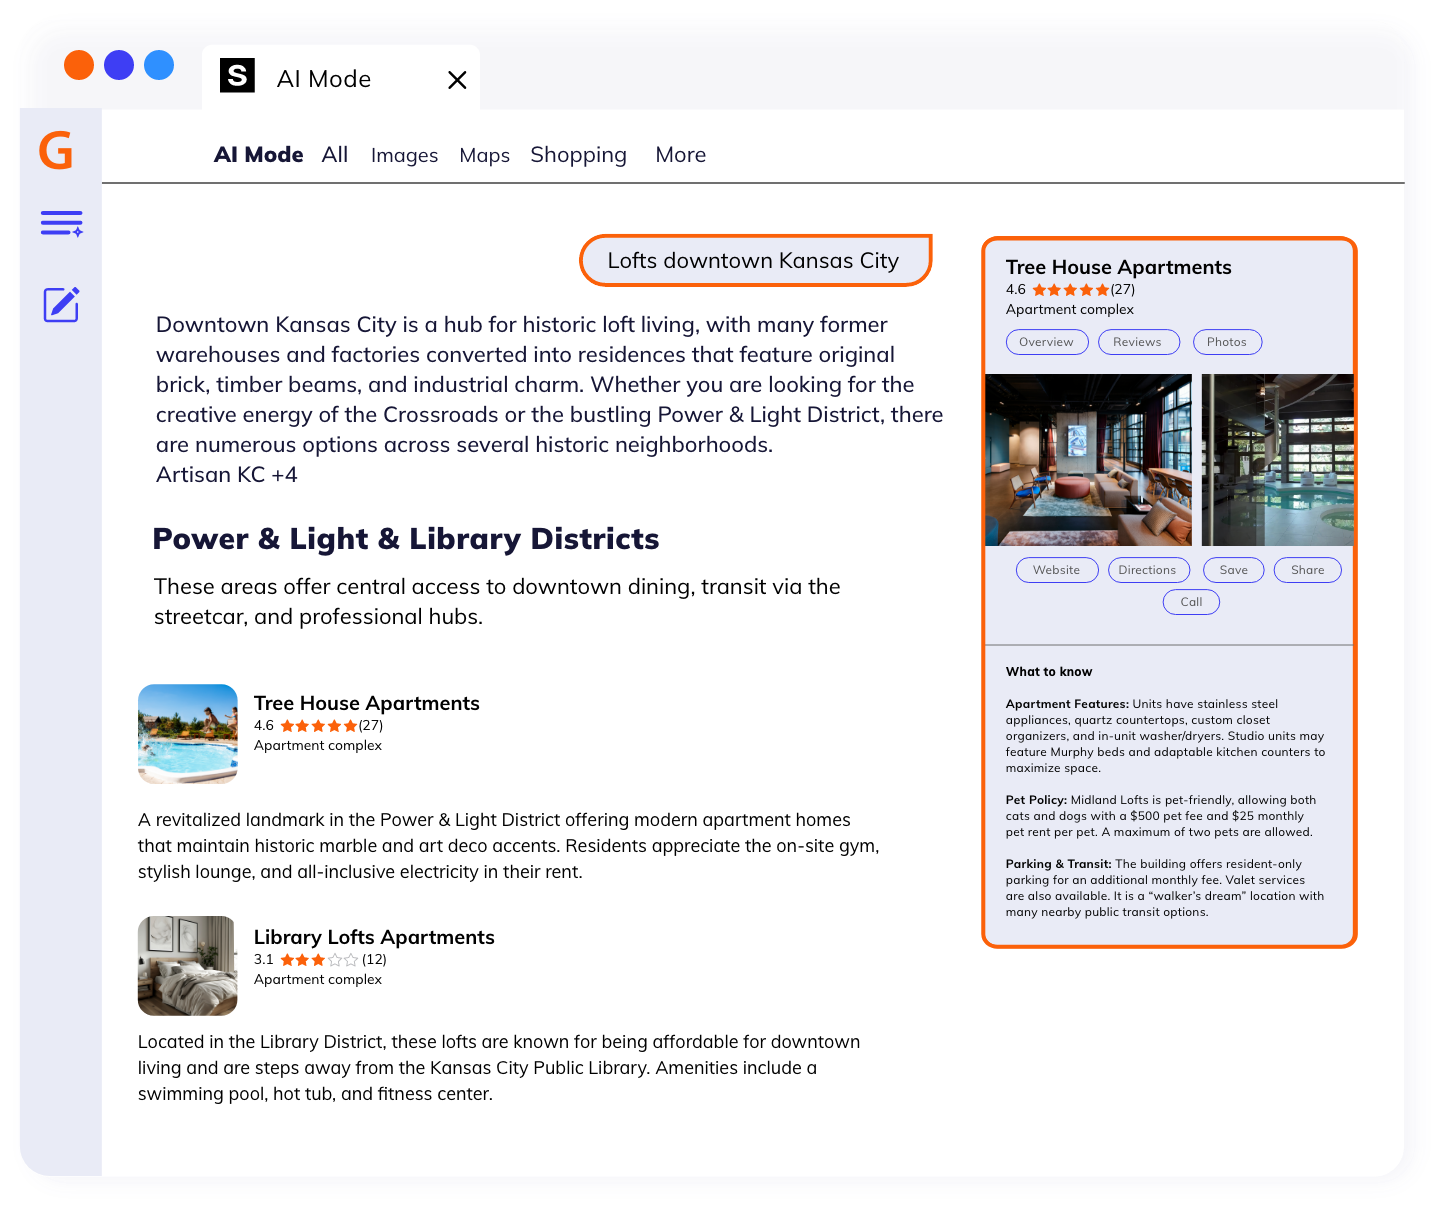Click the 3.1 star rating for Library Lofts
This screenshot has height=1212, width=1444.
click(320, 960)
